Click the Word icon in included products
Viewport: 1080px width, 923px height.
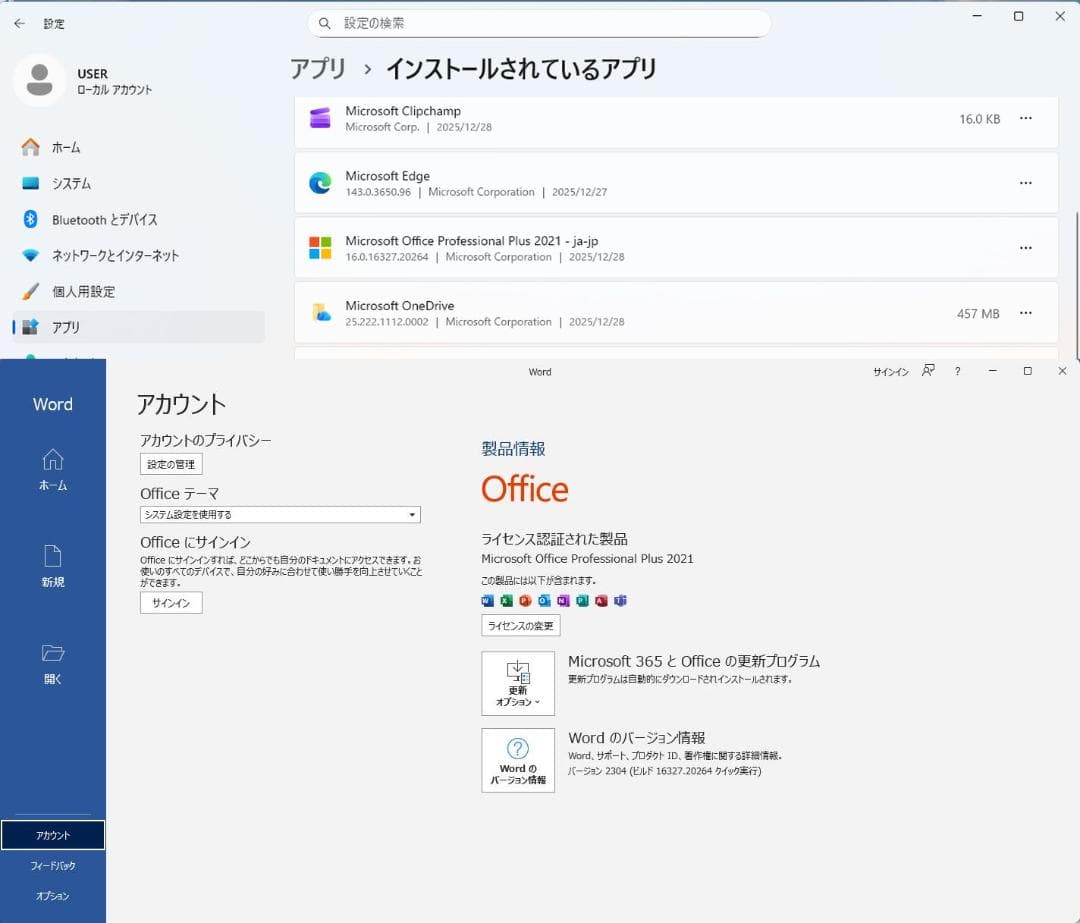(487, 601)
